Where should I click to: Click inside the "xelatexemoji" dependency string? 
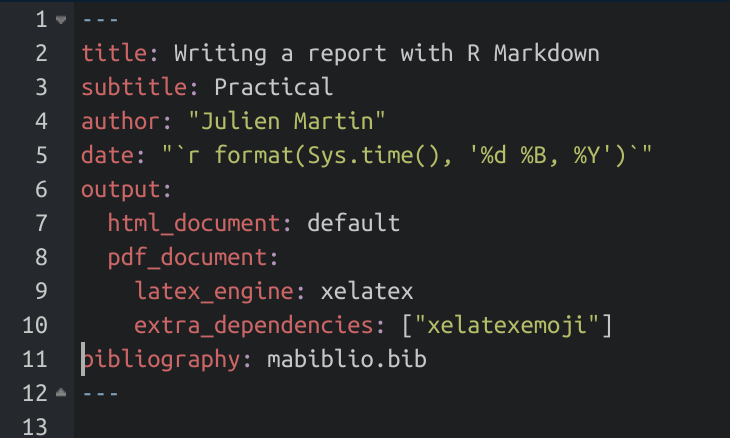coord(514,326)
